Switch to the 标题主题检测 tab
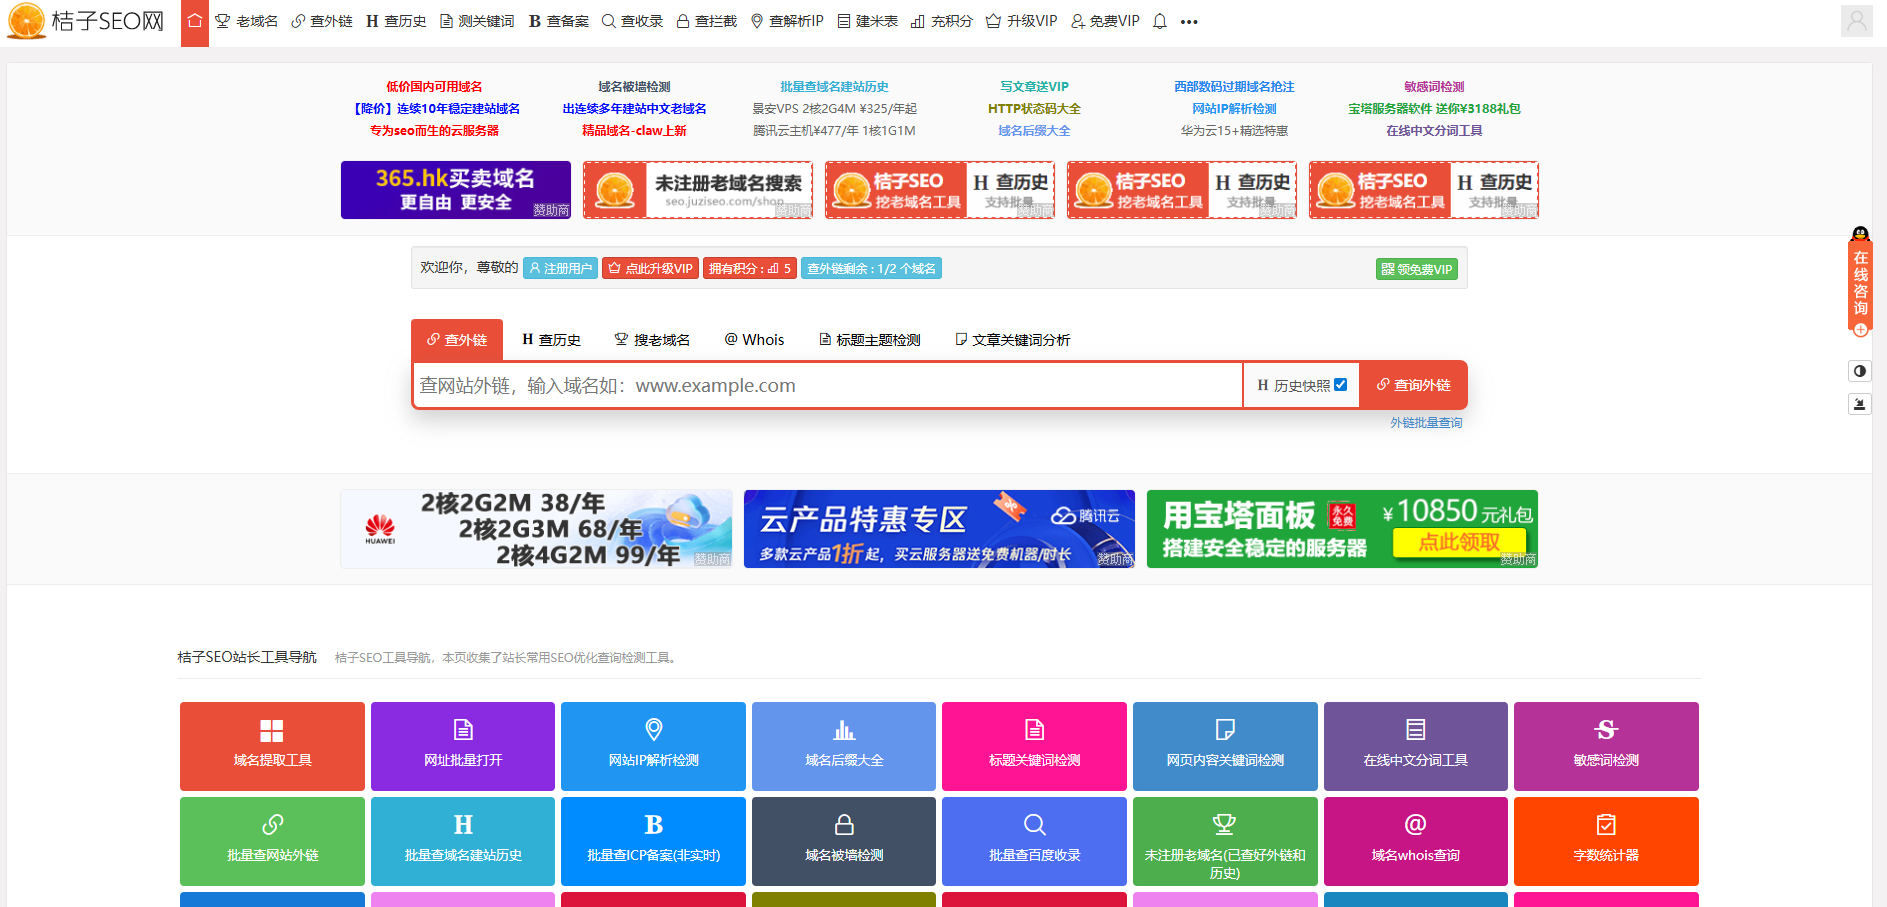This screenshot has height=907, width=1887. coord(869,340)
